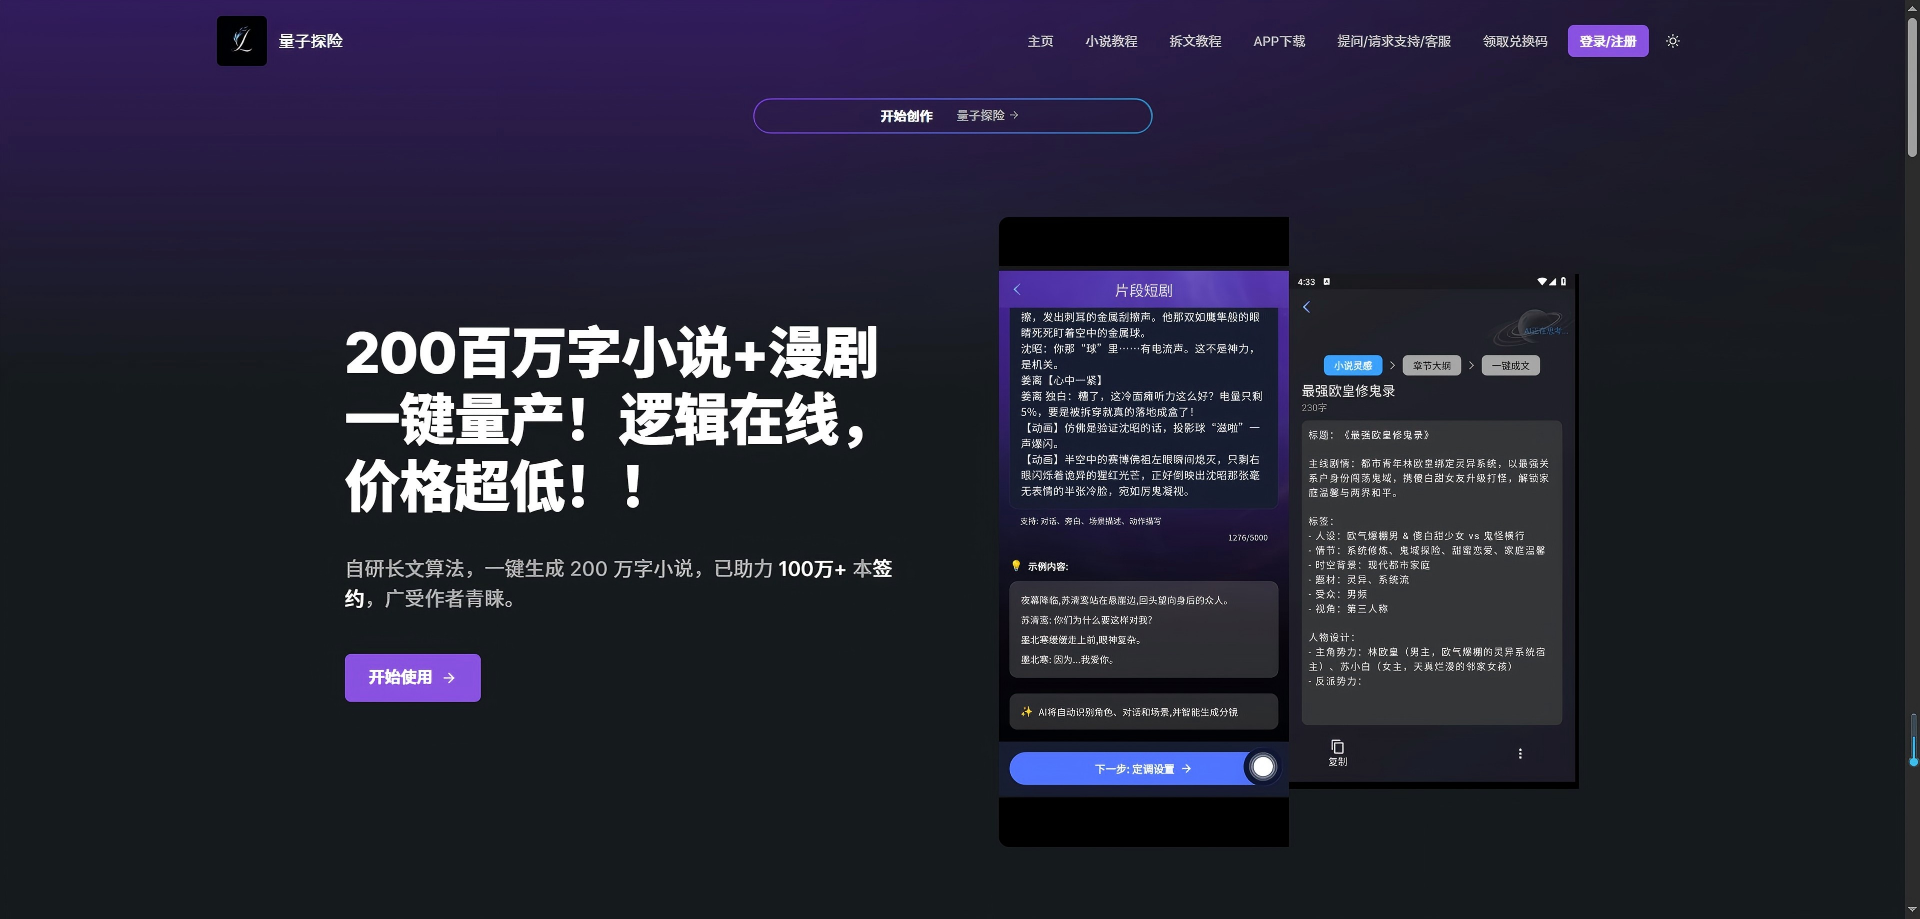Click the 开始创作 量子探险 banner pill
This screenshot has width=1920, height=919.
(952, 116)
